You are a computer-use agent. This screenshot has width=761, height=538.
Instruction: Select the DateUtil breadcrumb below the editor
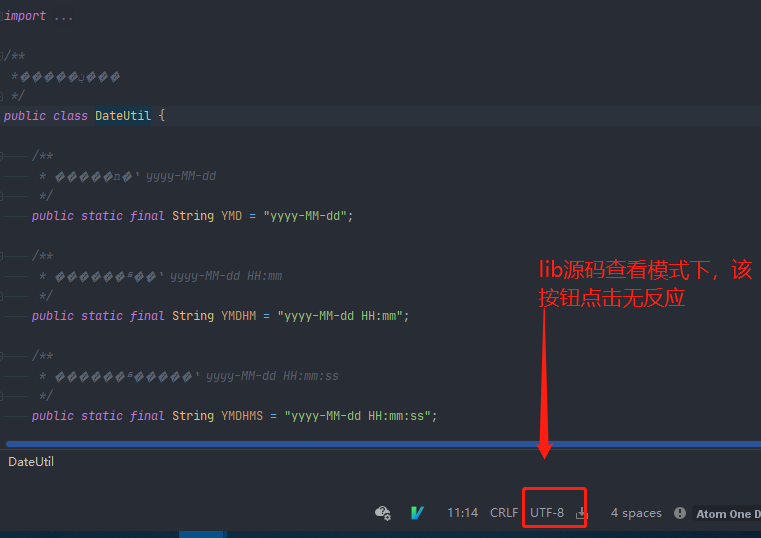(31, 462)
